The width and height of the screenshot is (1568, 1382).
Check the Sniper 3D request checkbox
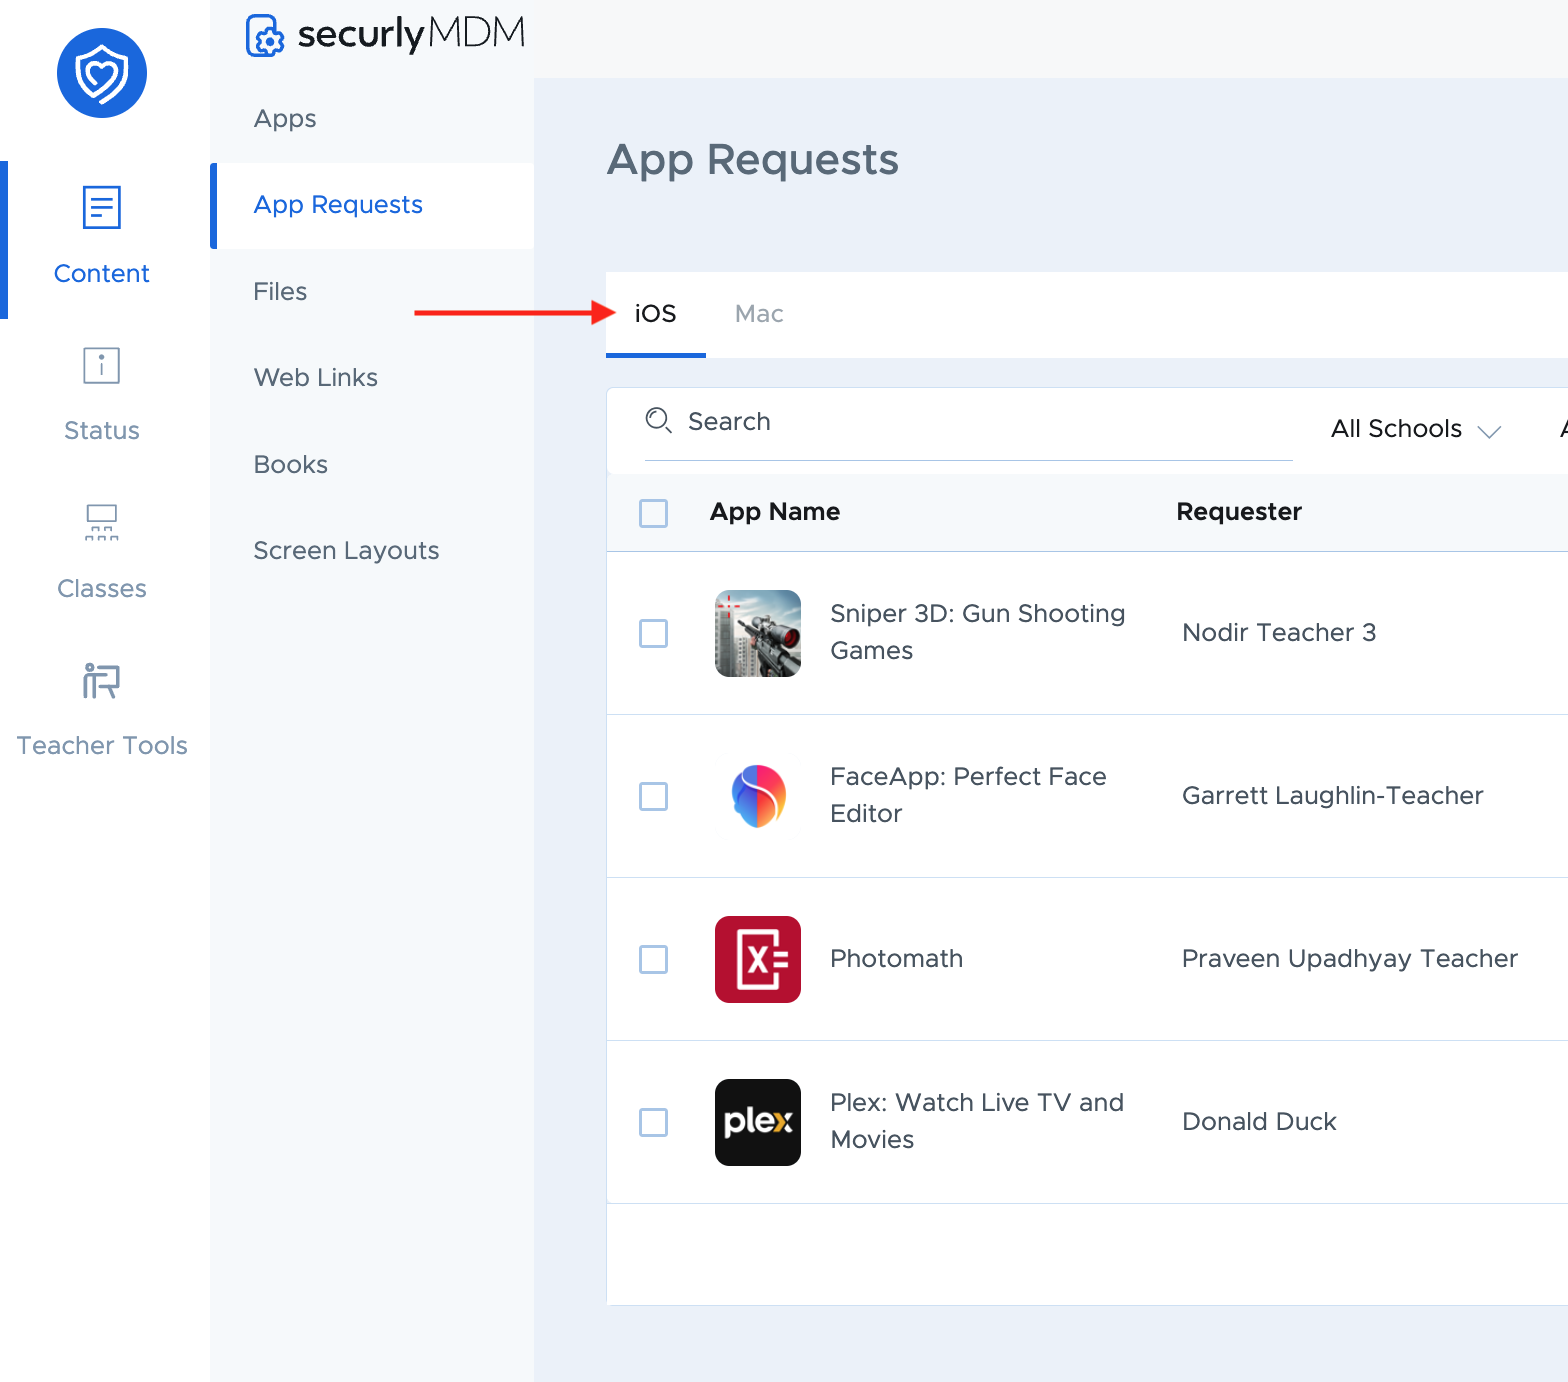click(653, 633)
